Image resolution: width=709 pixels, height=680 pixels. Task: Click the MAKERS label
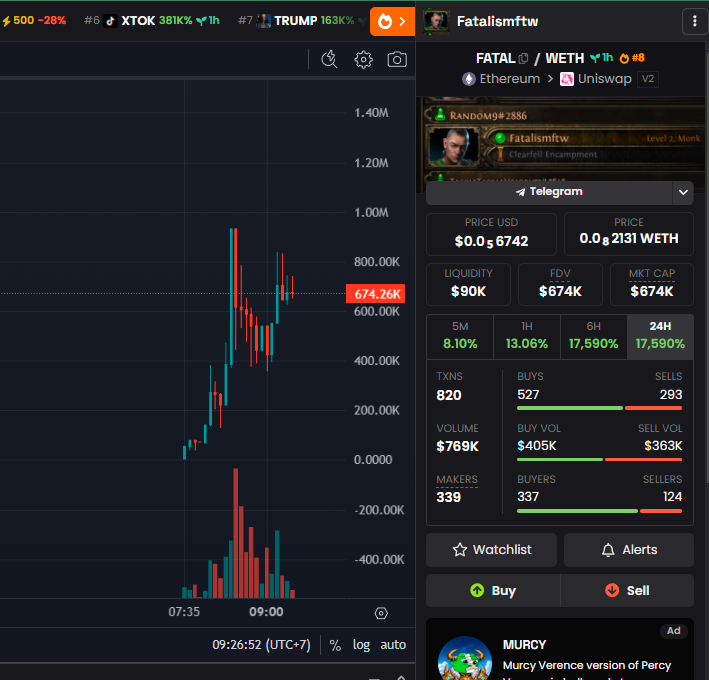click(x=457, y=480)
